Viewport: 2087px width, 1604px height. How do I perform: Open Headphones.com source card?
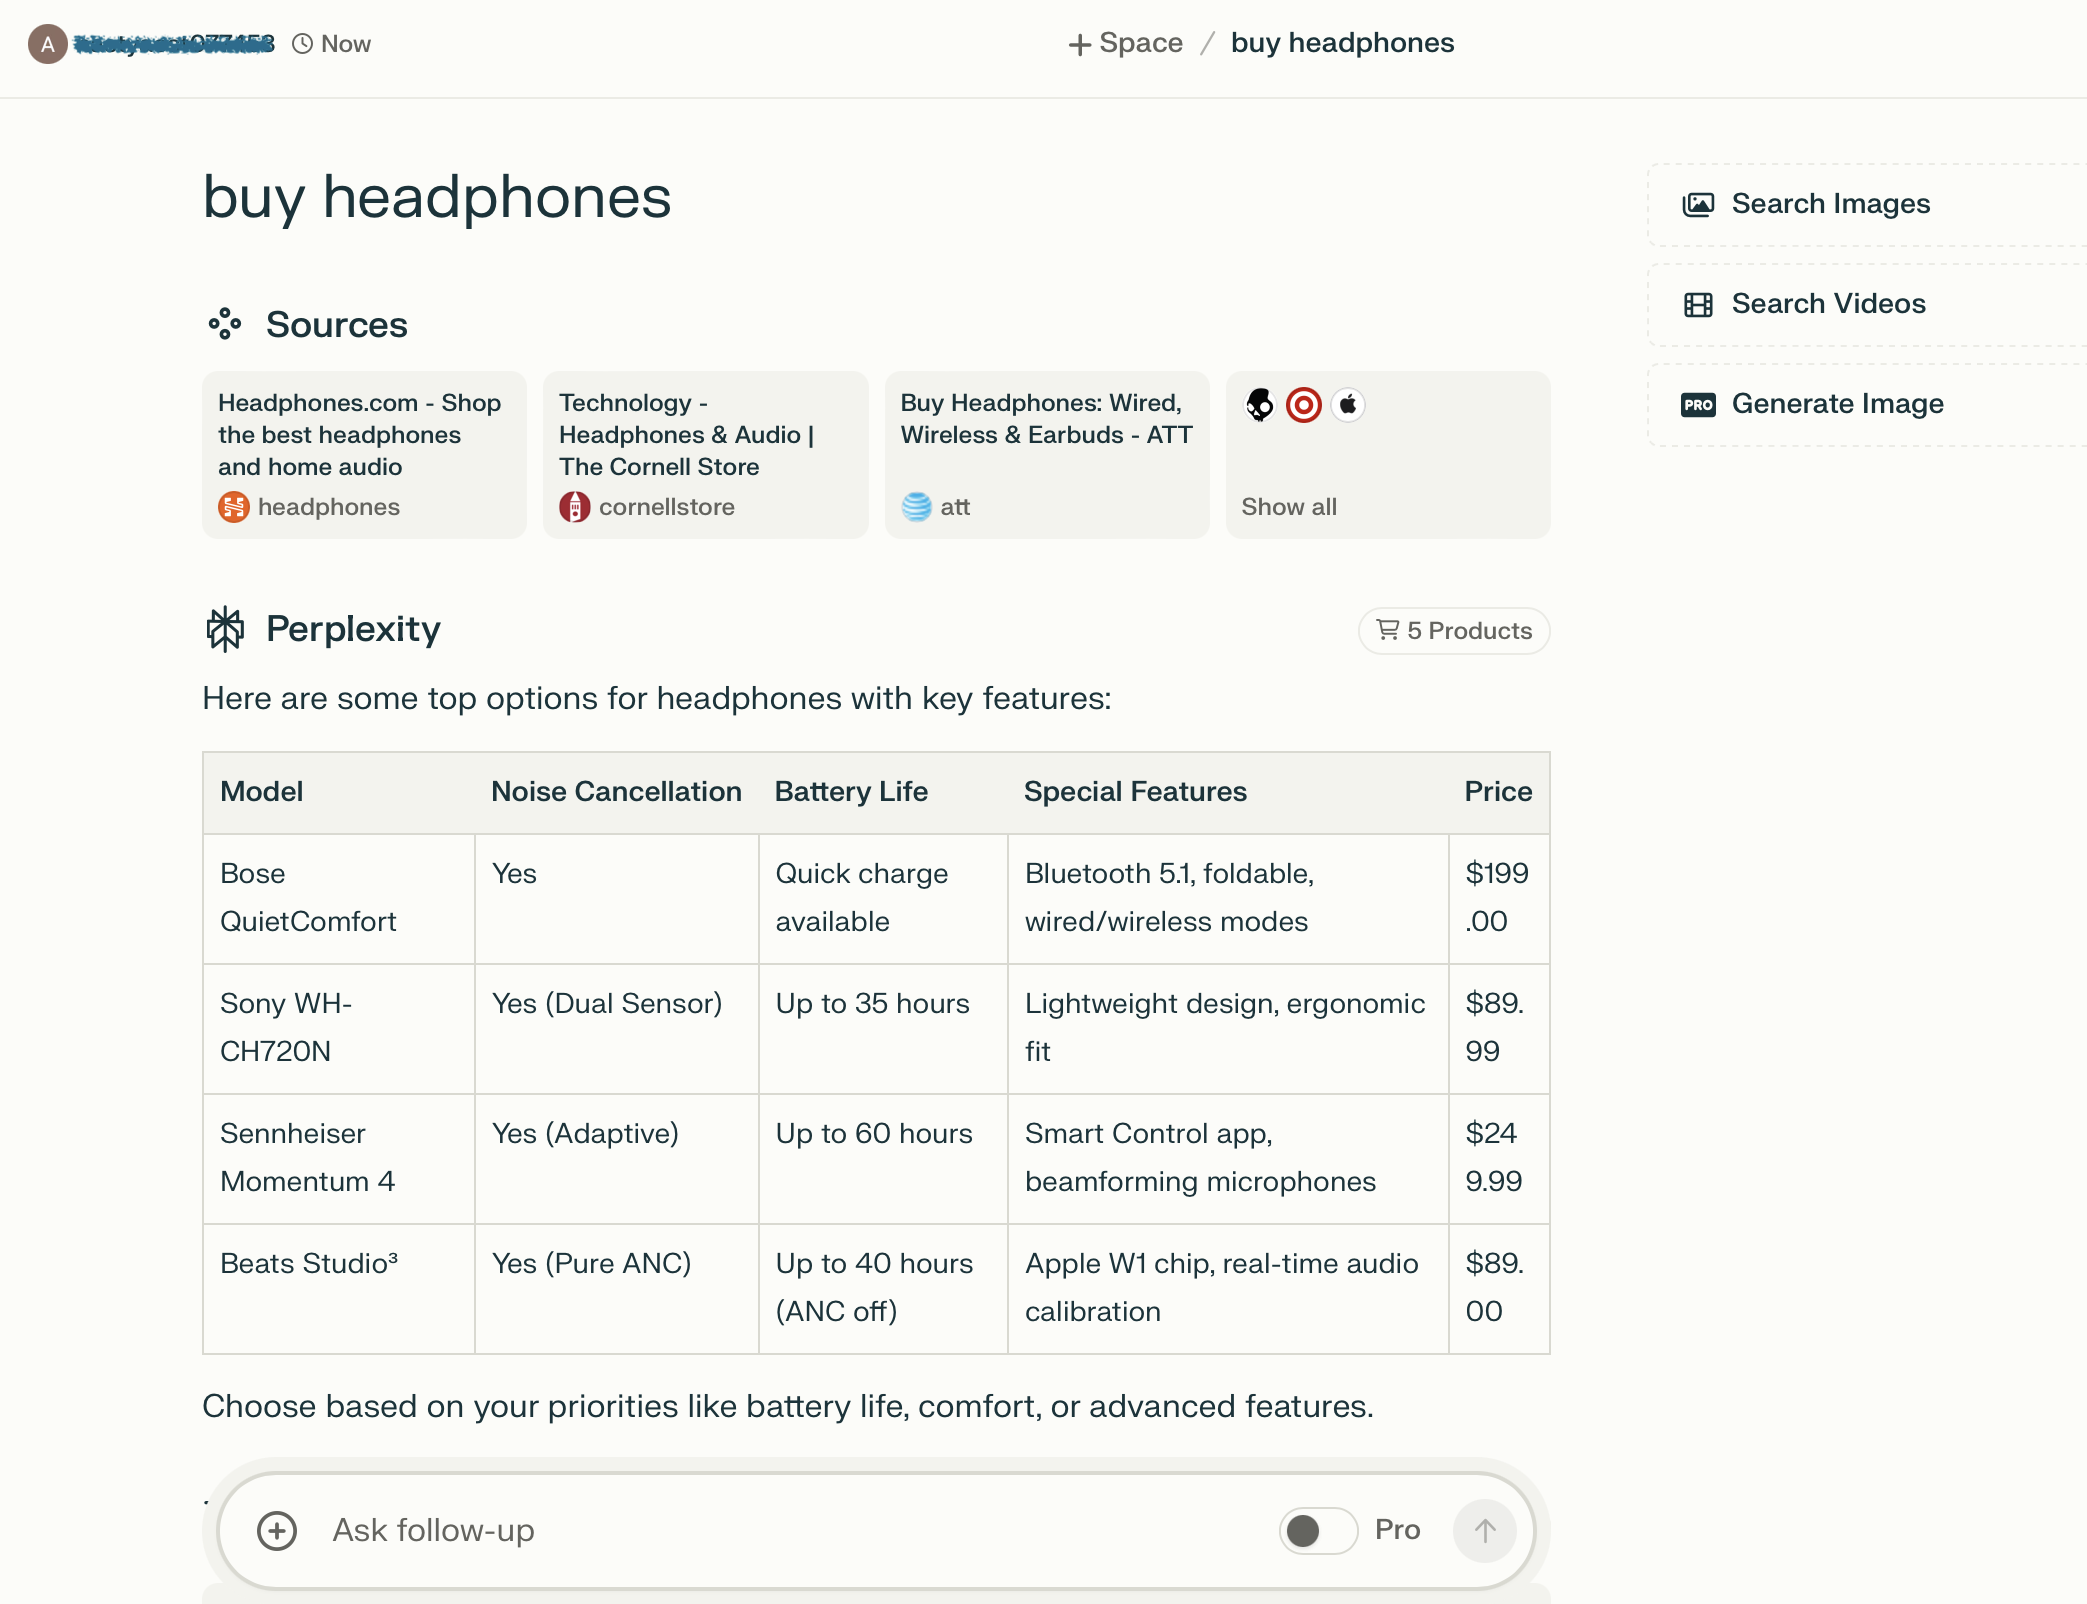(x=364, y=455)
